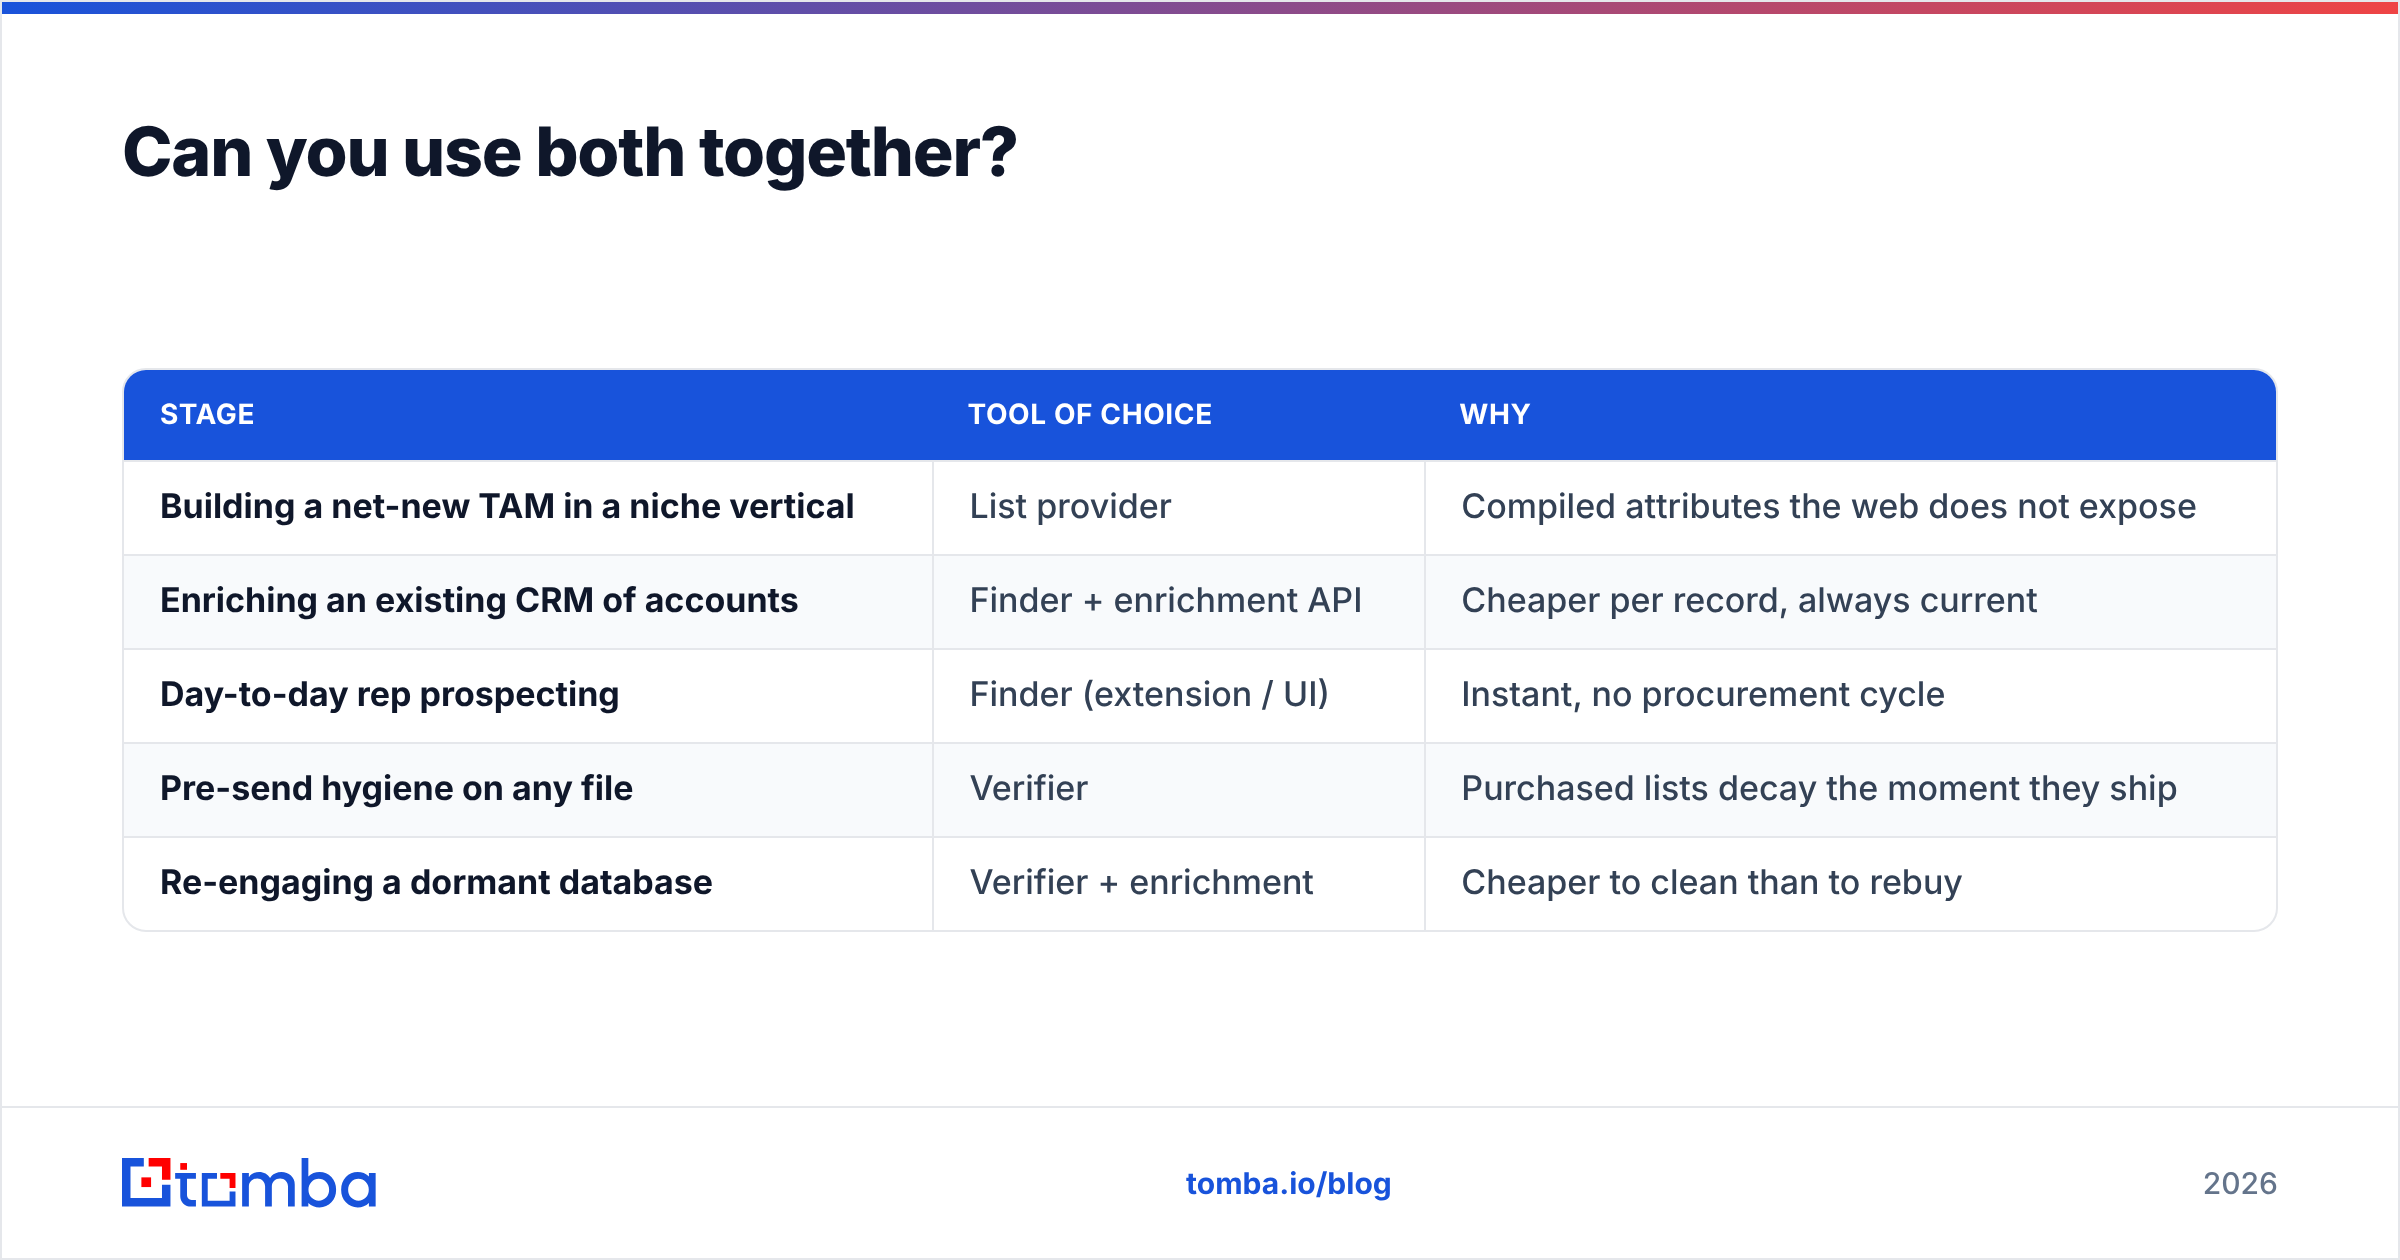The height and width of the screenshot is (1260, 2400).
Task: Click the 2026 year label
Action: click(2240, 1184)
